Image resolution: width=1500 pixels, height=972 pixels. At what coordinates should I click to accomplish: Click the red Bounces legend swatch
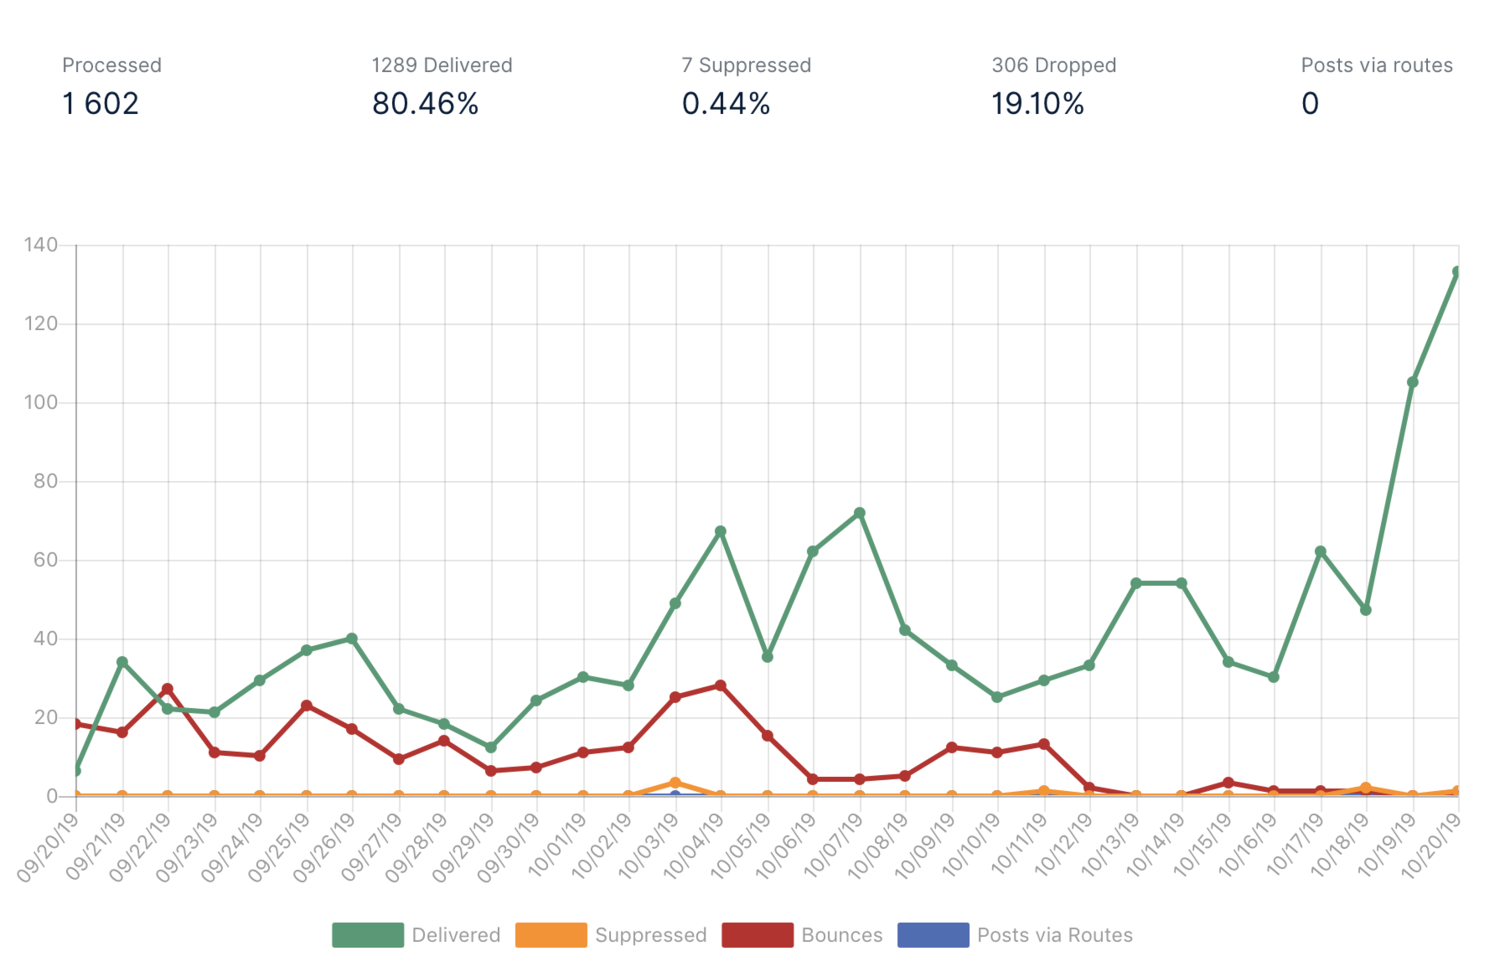point(757,935)
